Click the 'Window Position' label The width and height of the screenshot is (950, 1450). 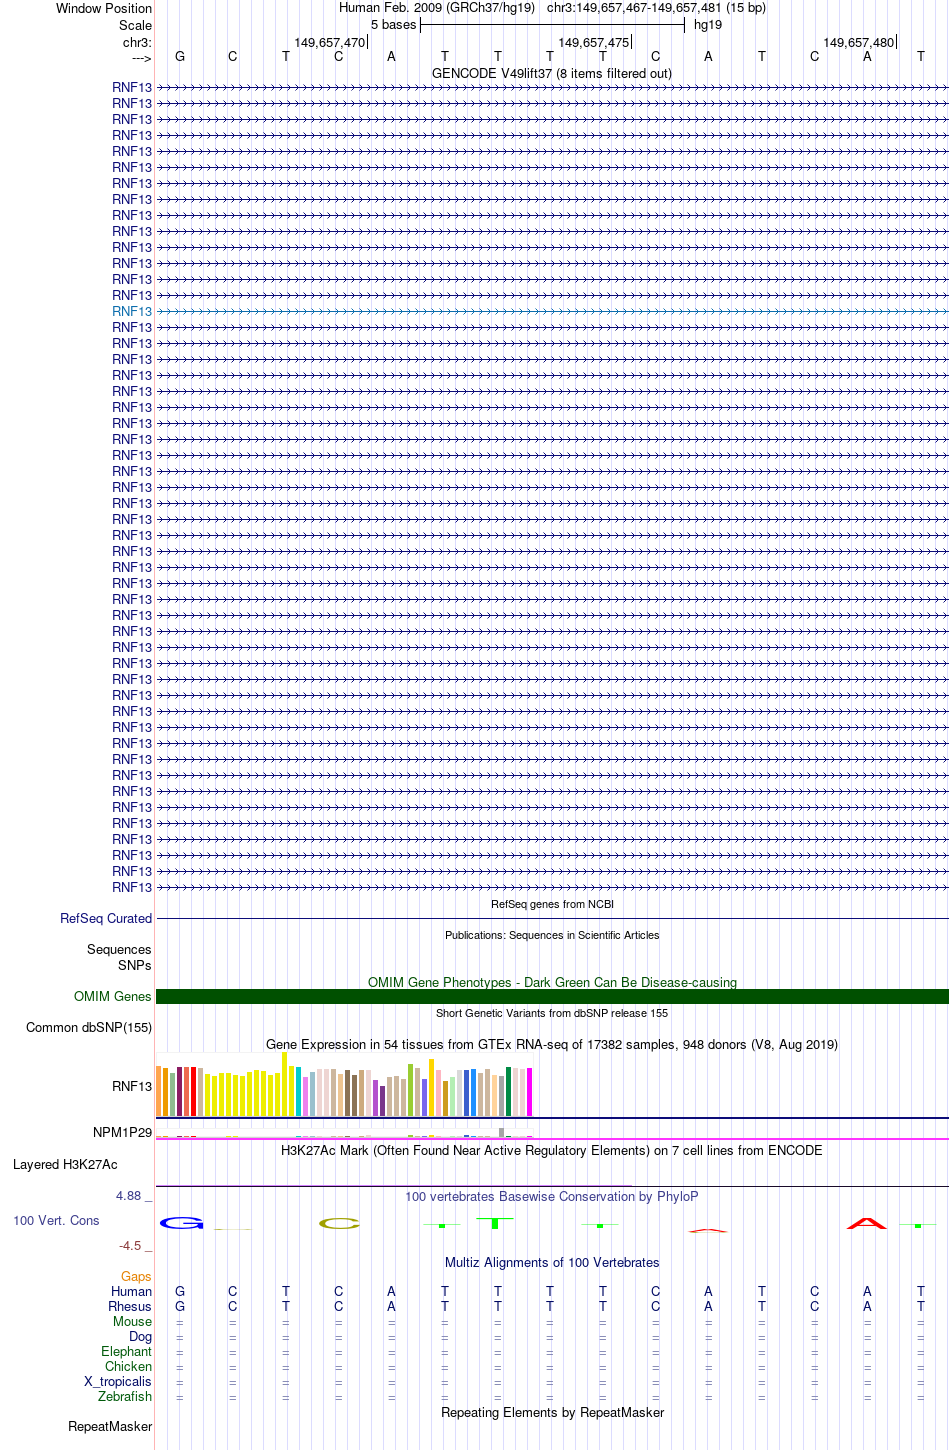click(x=104, y=9)
